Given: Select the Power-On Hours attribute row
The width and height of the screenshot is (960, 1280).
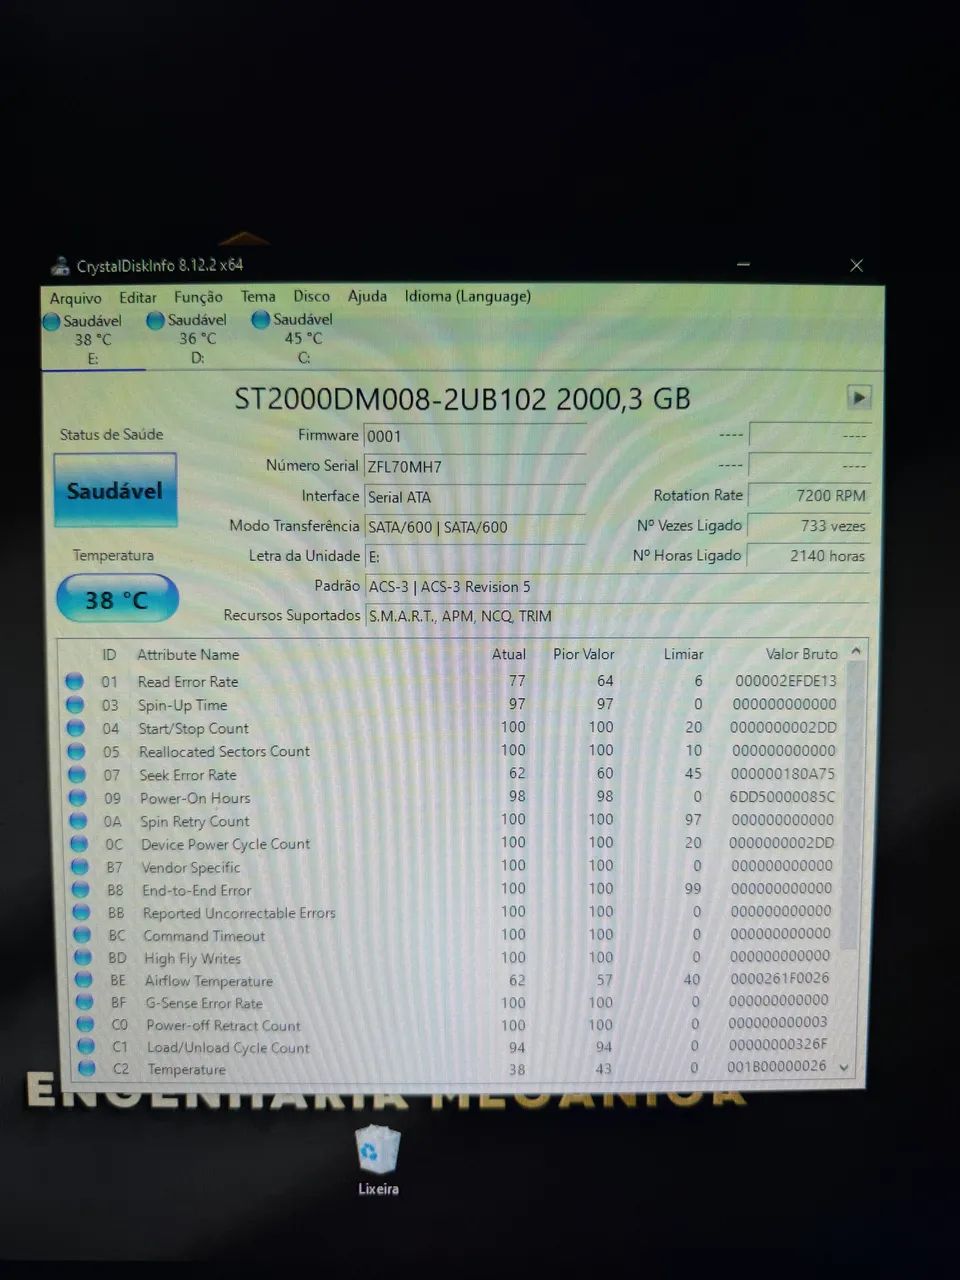Looking at the screenshot, I should (x=455, y=798).
